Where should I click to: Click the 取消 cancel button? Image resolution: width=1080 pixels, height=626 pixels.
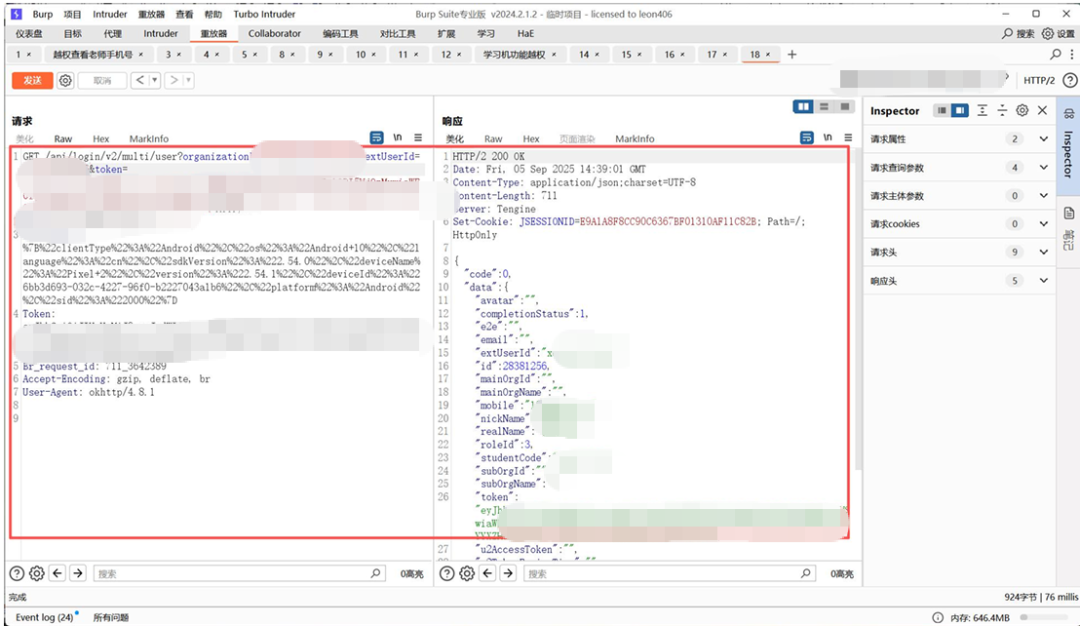[x=103, y=81]
